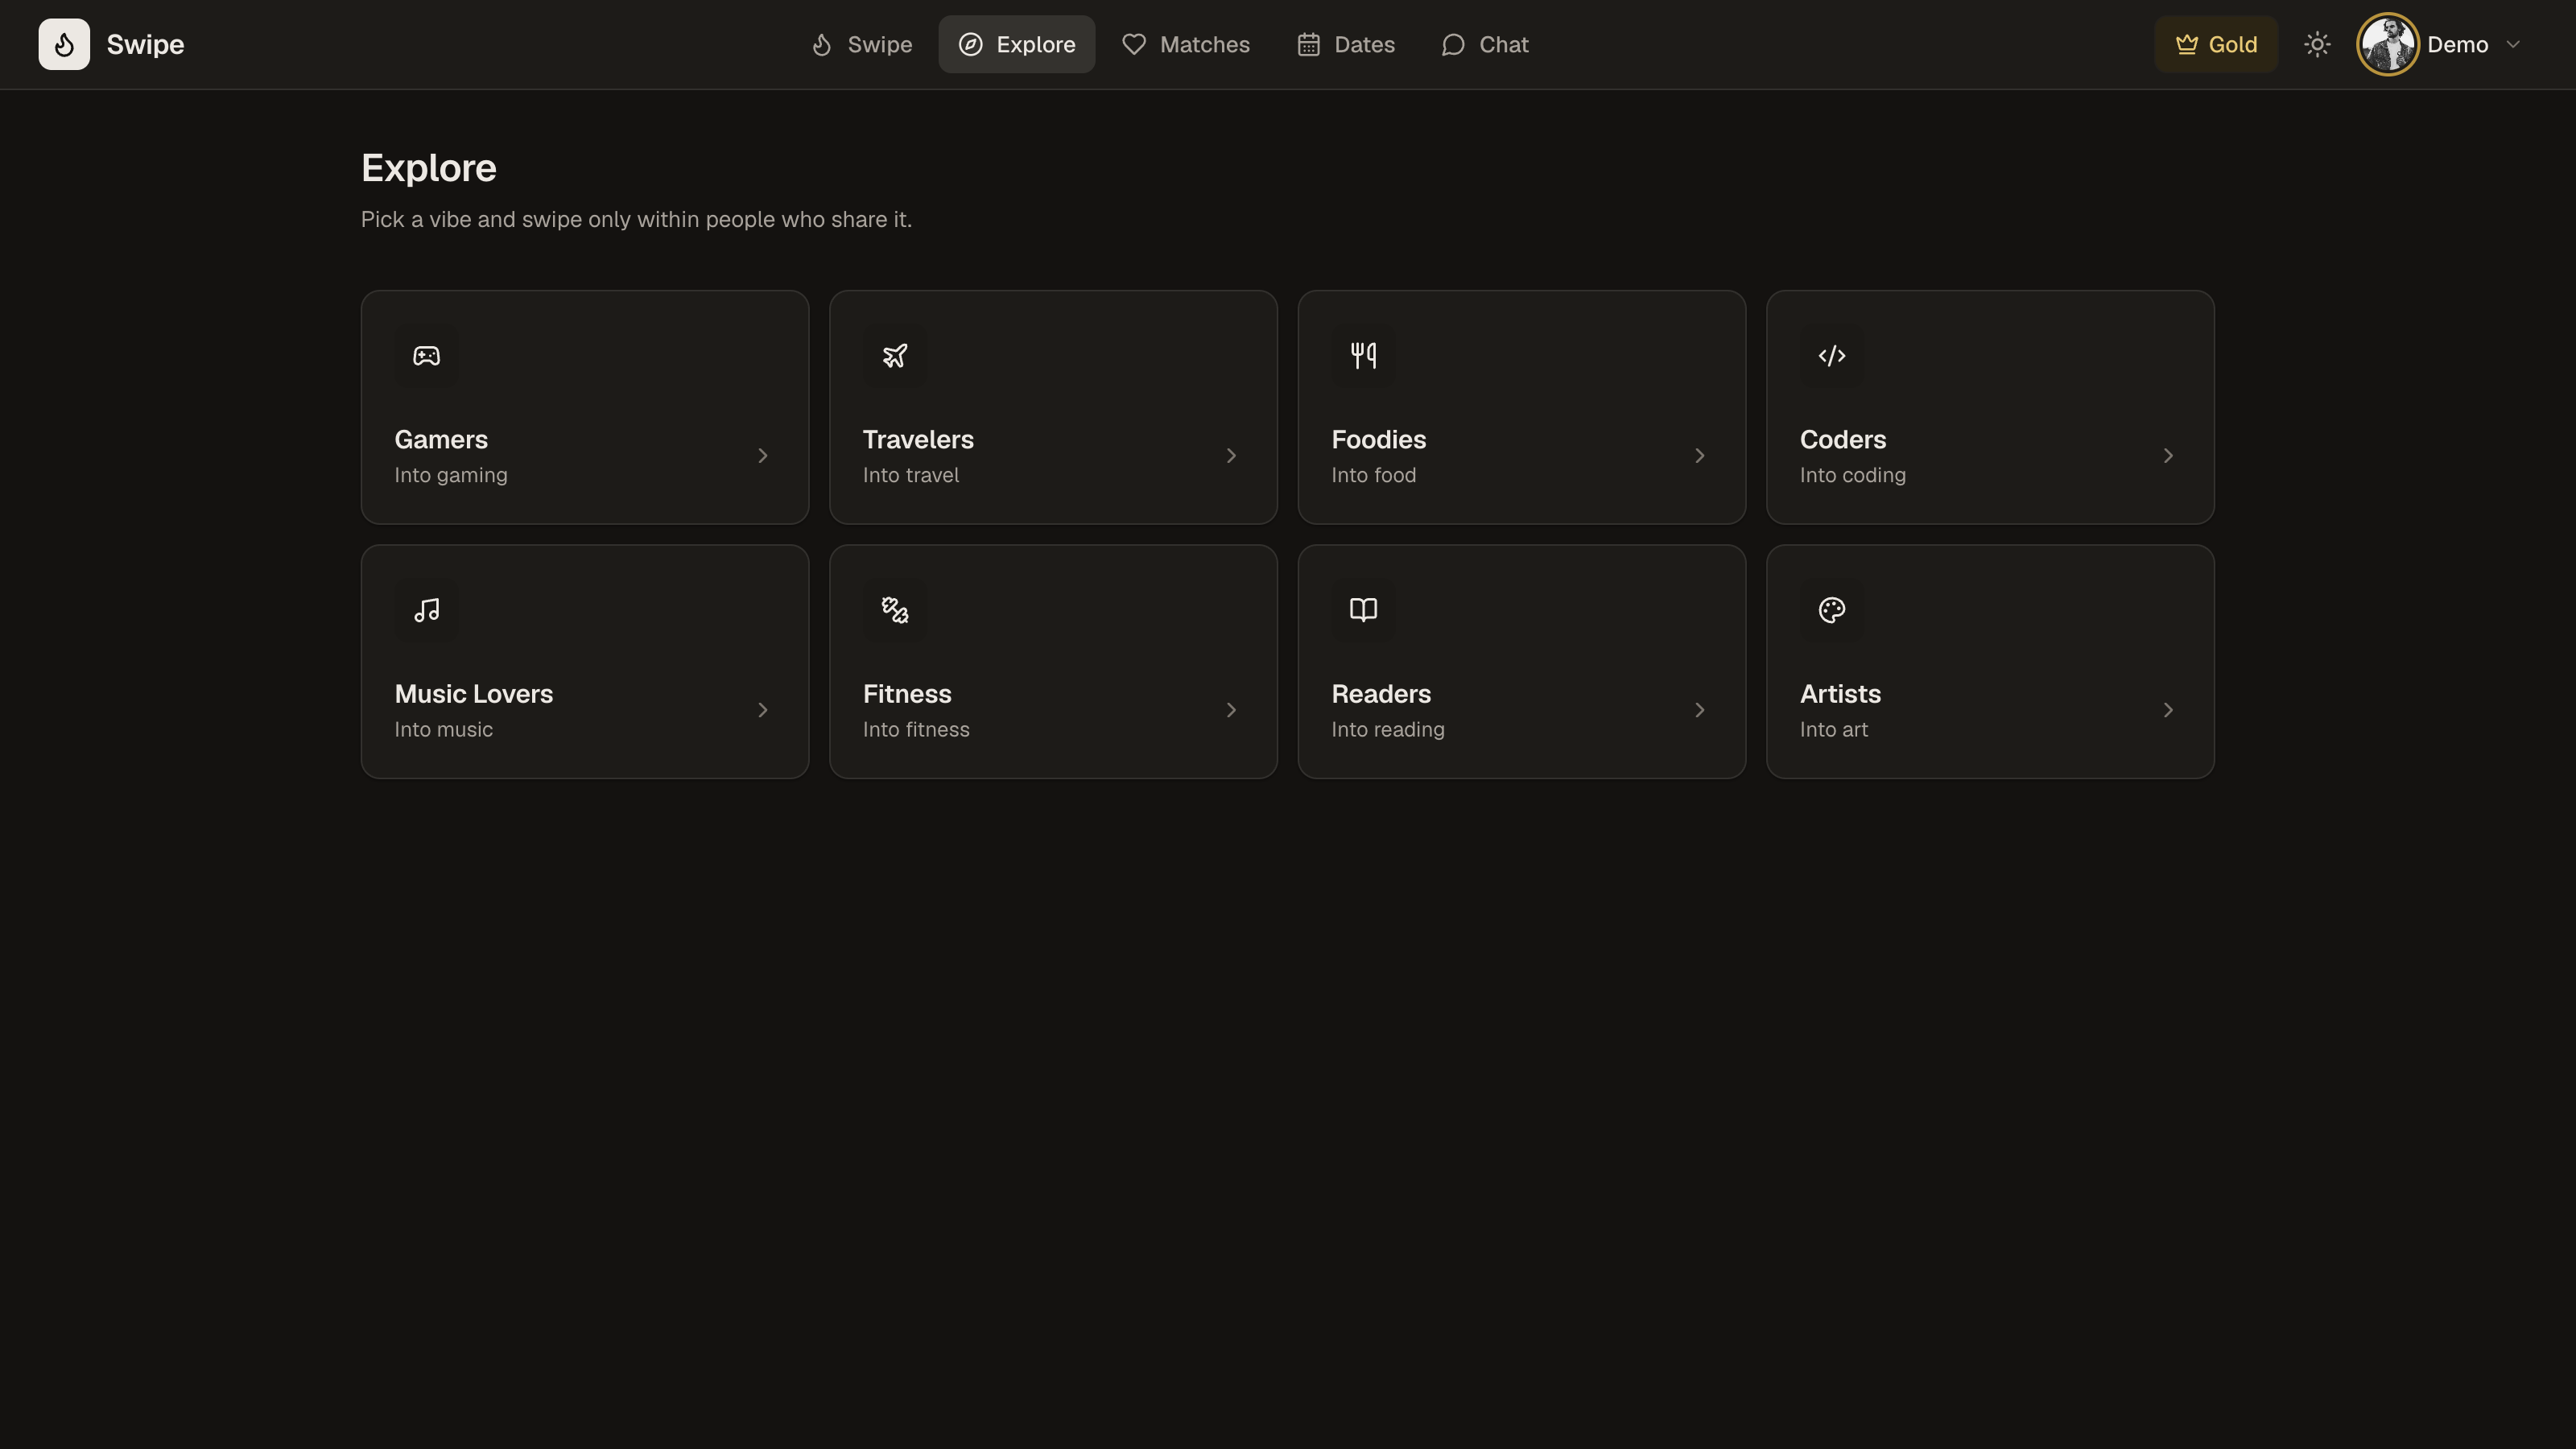Click the code brackets icon on Coders card
Viewport: 2576px width, 1449px height.
tap(1832, 356)
